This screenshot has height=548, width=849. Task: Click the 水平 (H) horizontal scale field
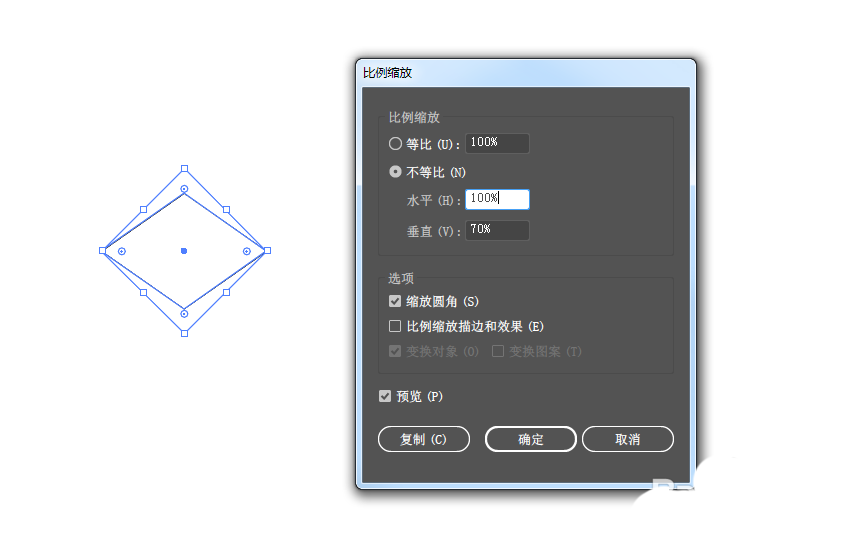497,199
